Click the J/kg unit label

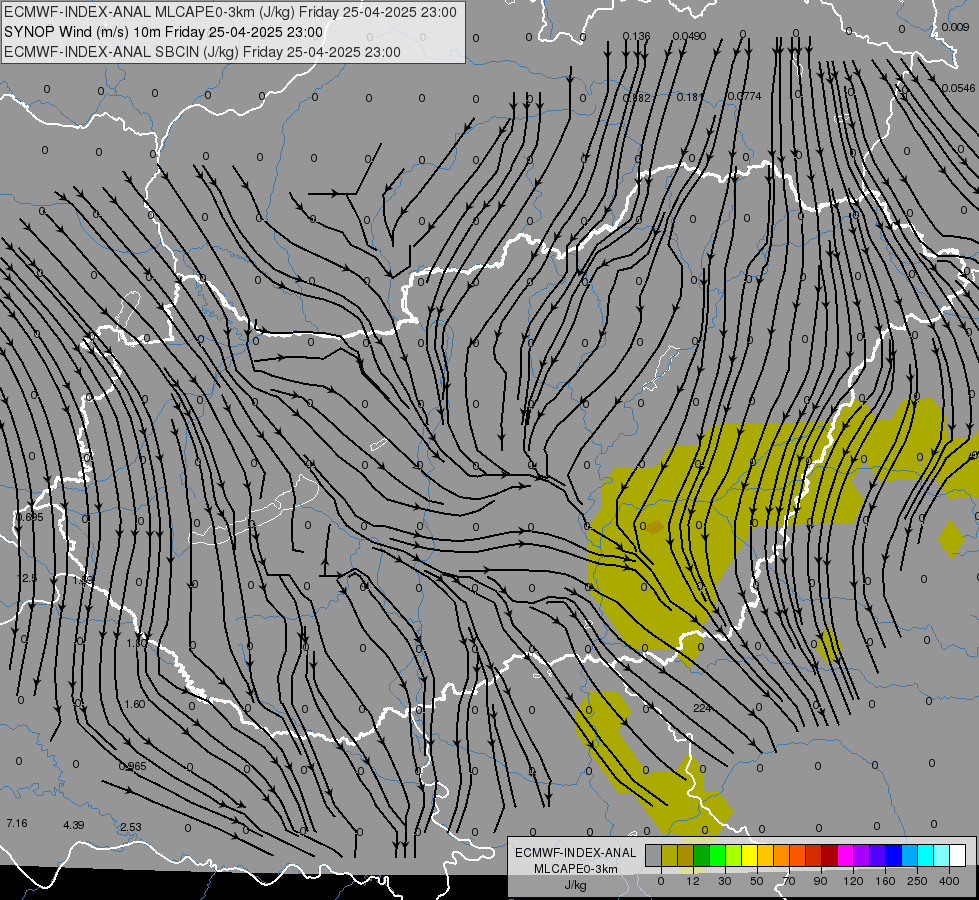pyautogui.click(x=576, y=885)
